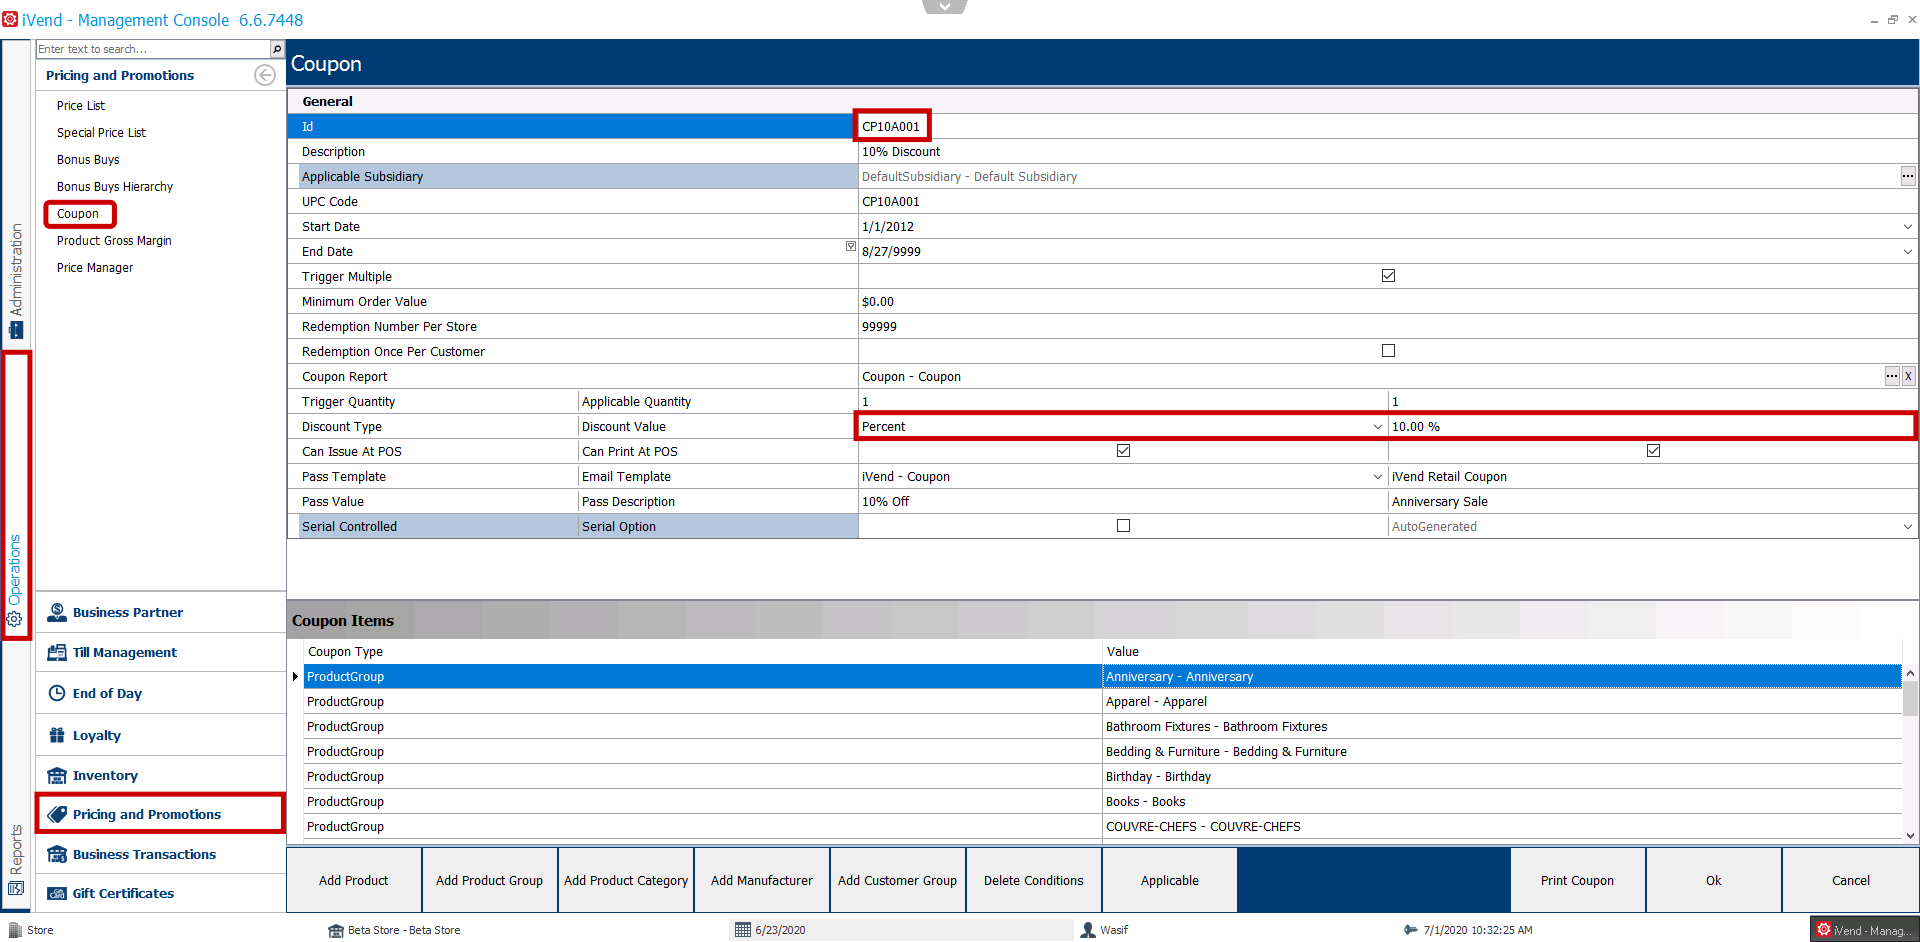Open Gift Certificates icon
The width and height of the screenshot is (1920, 942).
(57, 893)
